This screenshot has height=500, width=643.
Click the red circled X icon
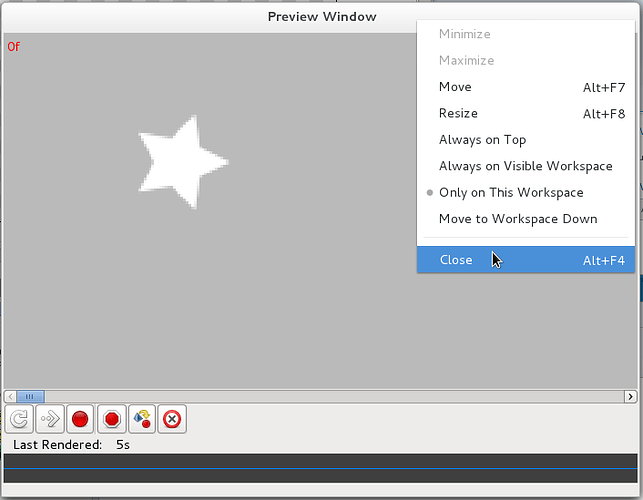pos(172,419)
